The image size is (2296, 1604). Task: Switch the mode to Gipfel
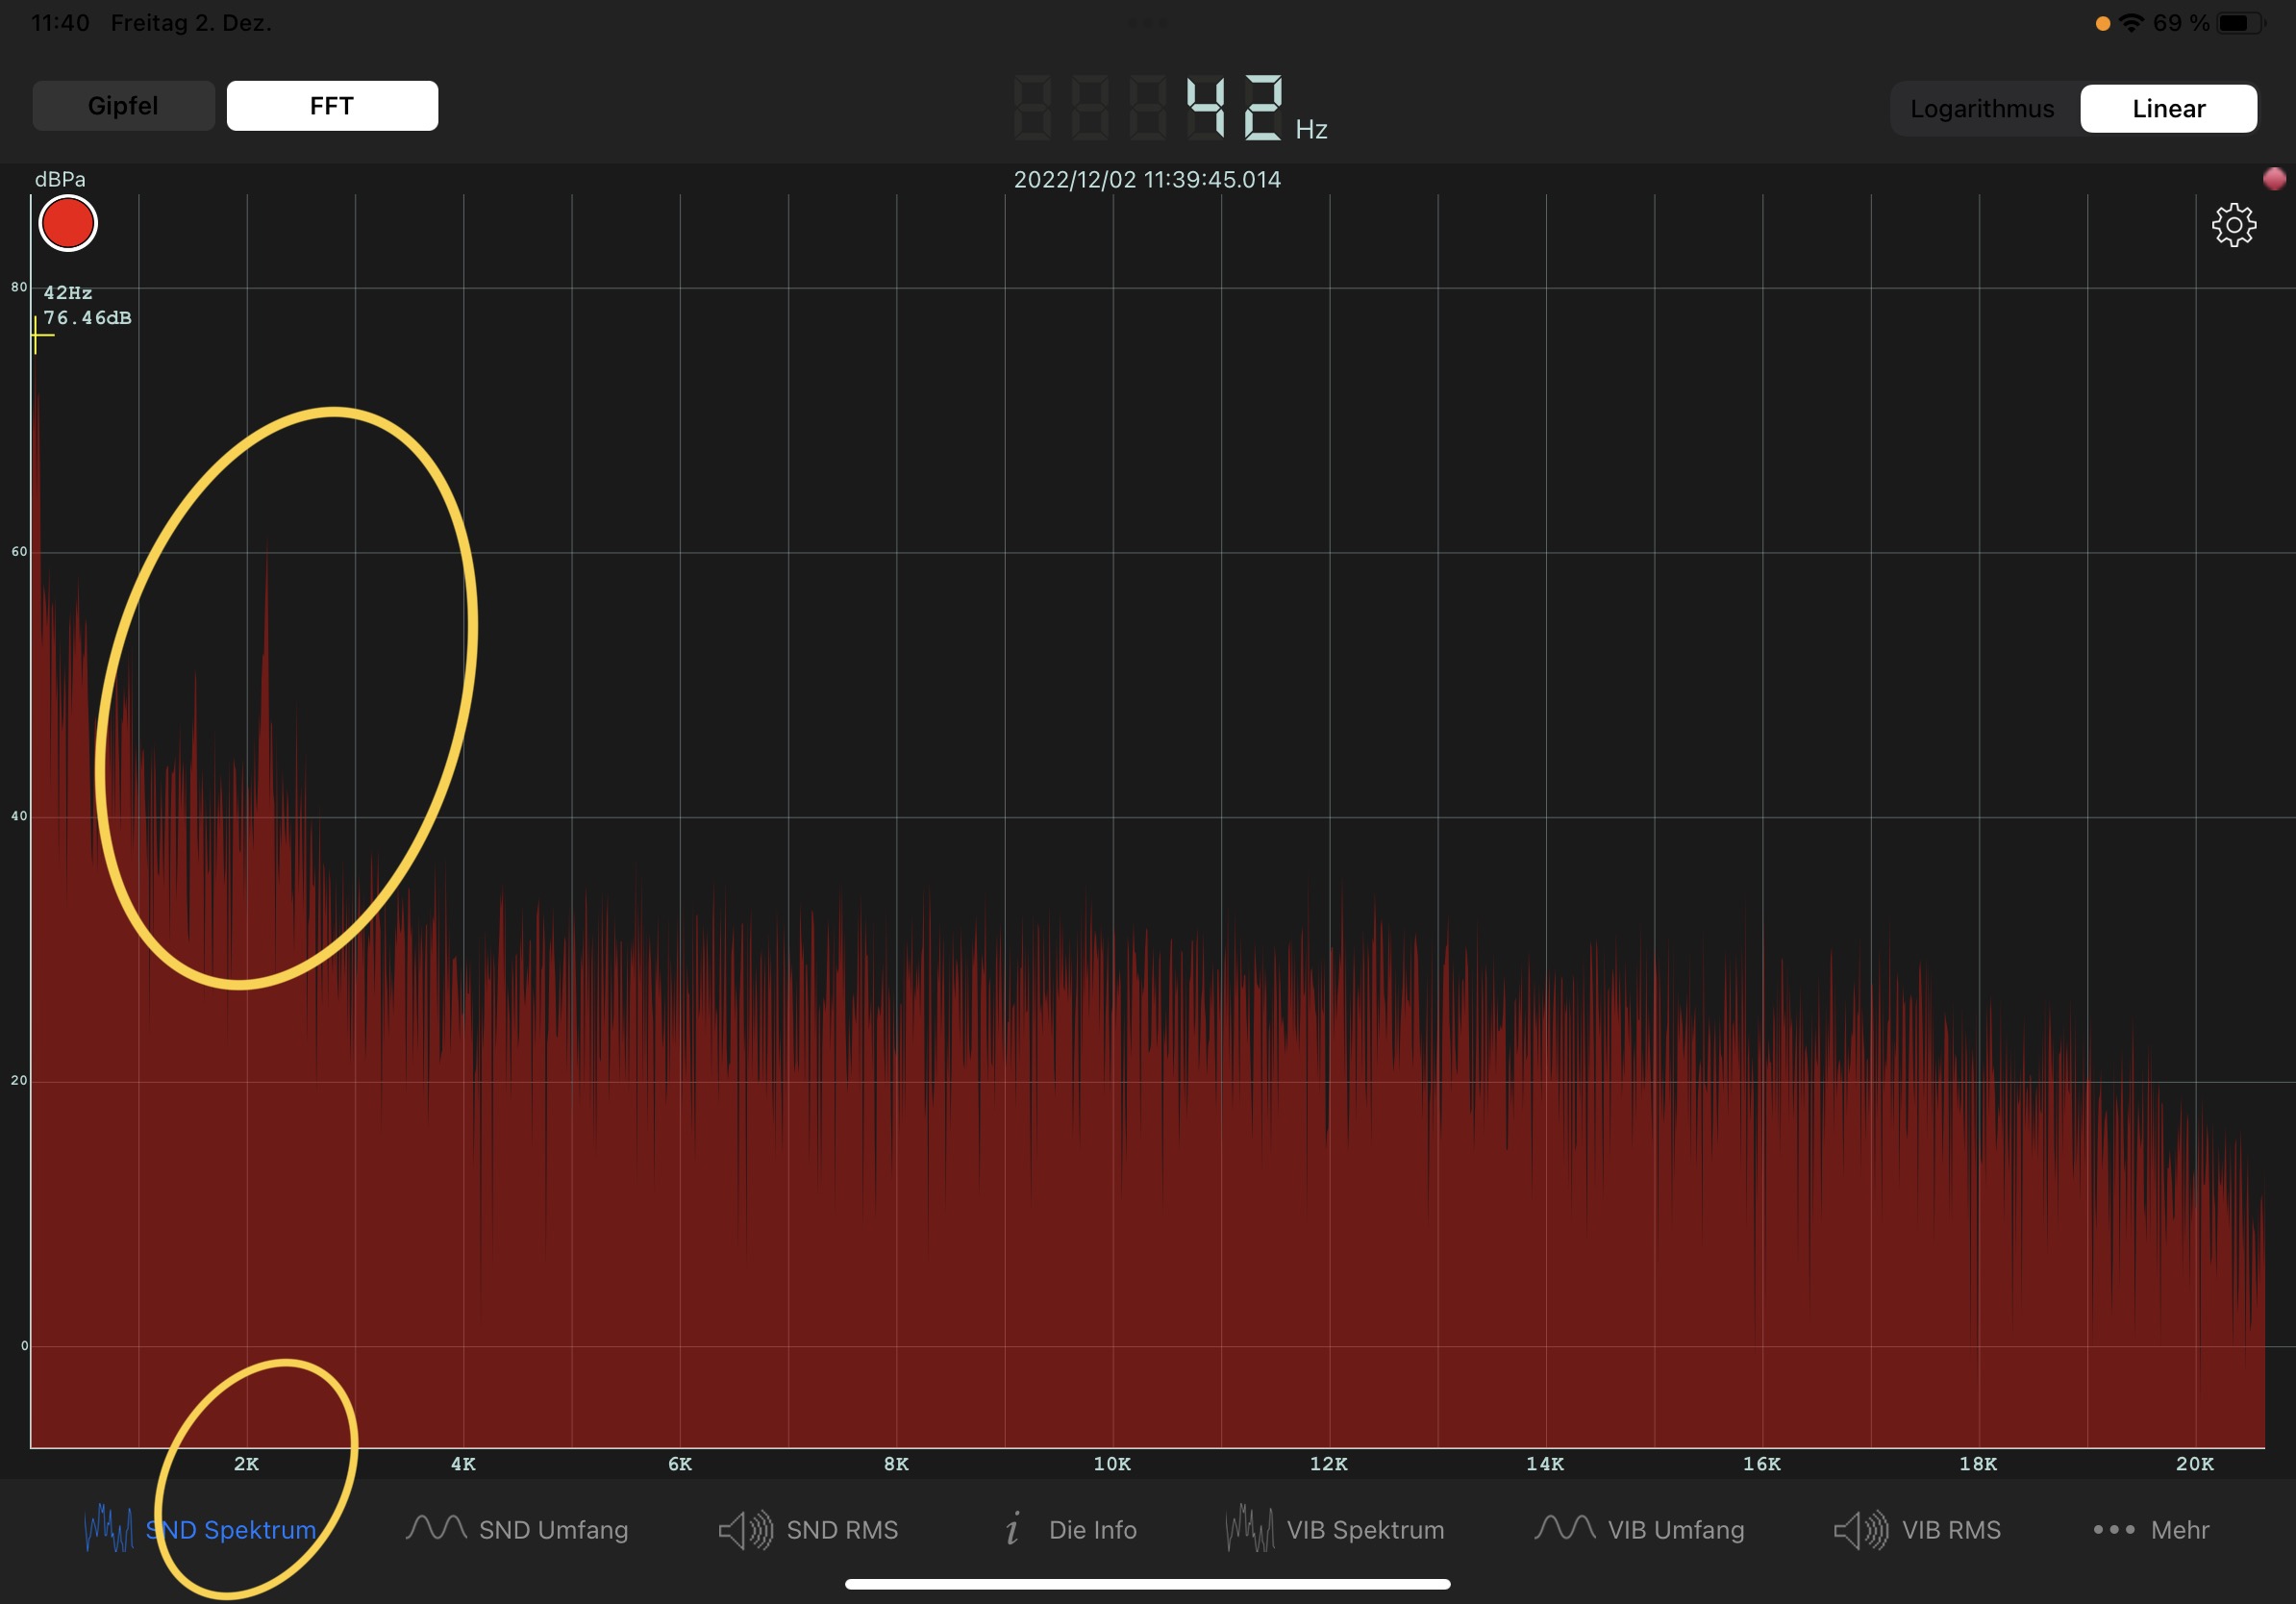(x=123, y=106)
